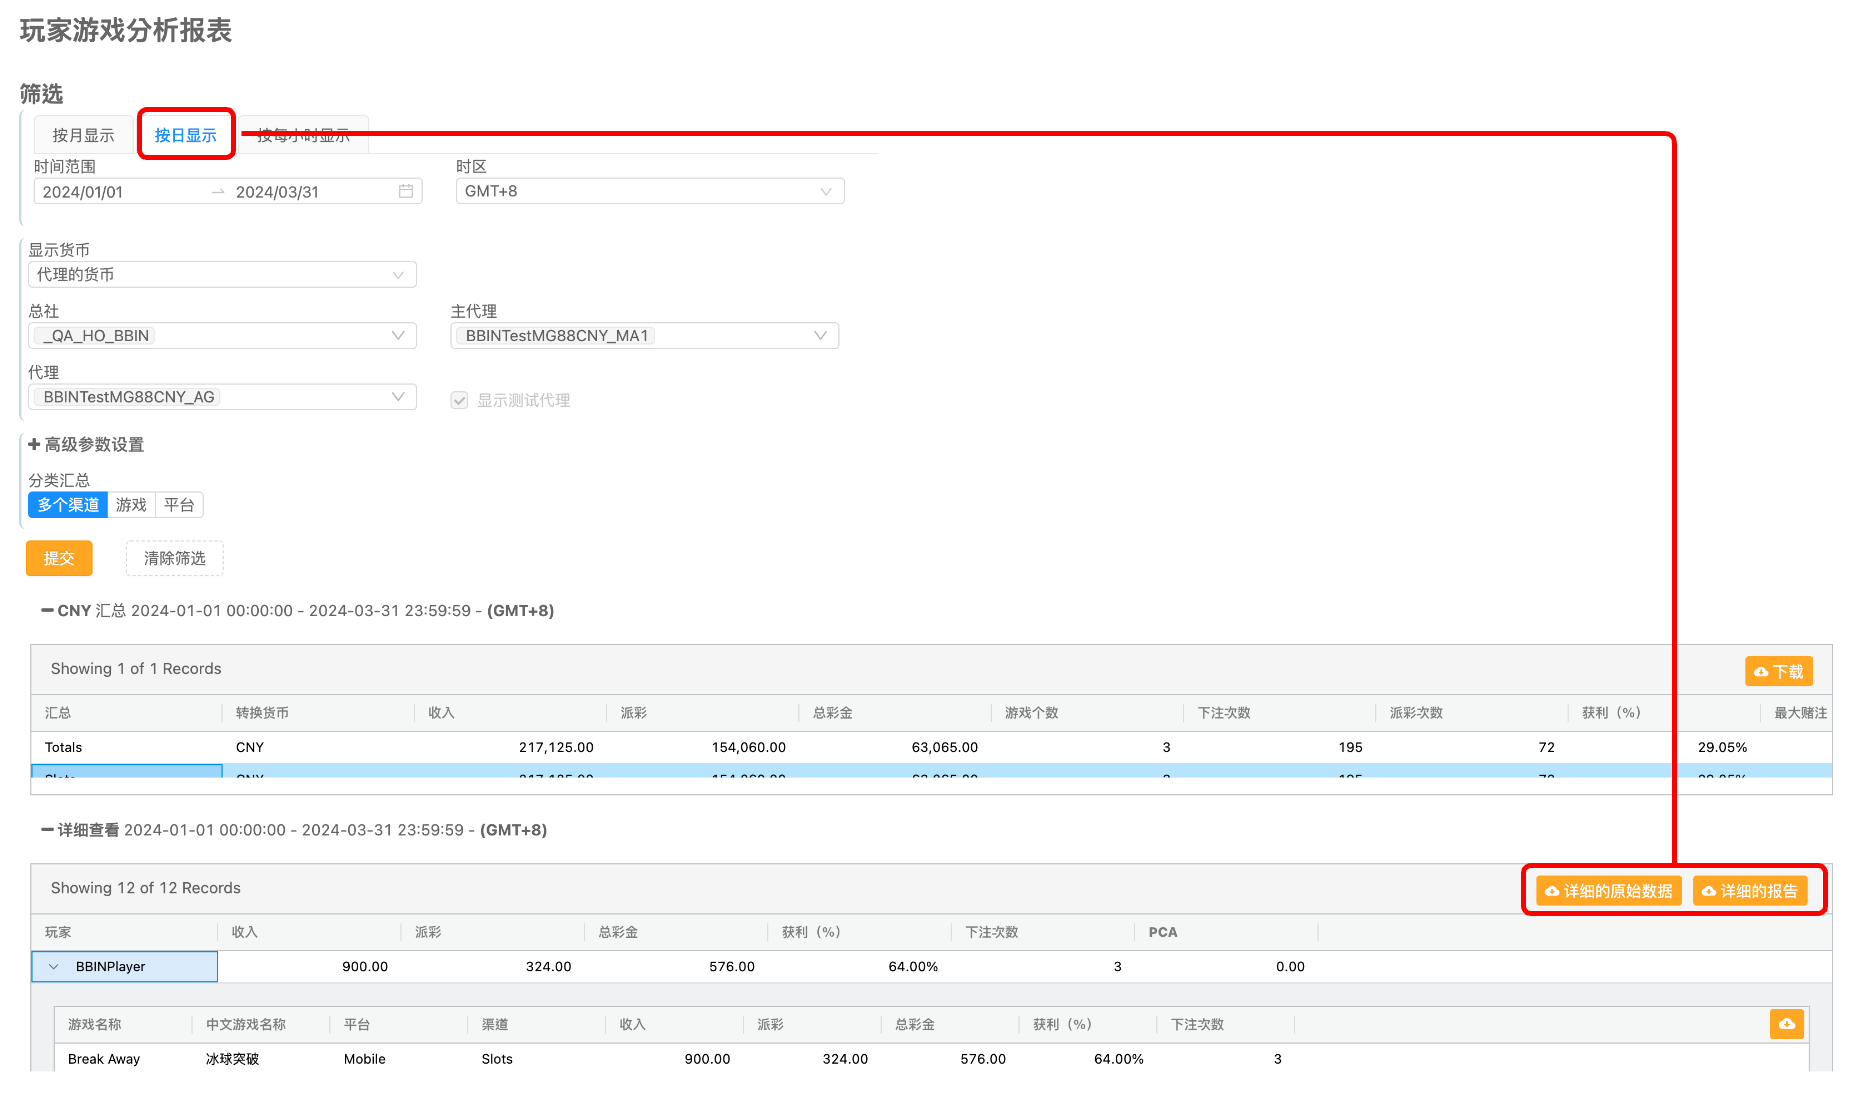Click the 提交 submit button
The width and height of the screenshot is (1871, 1117).
coord(59,558)
